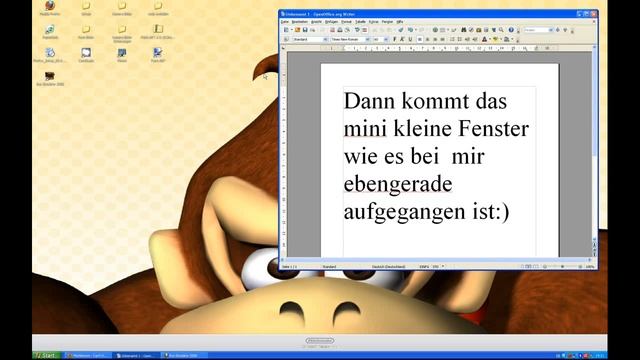
Task: Toggle numbered list on
Action: (452, 39)
